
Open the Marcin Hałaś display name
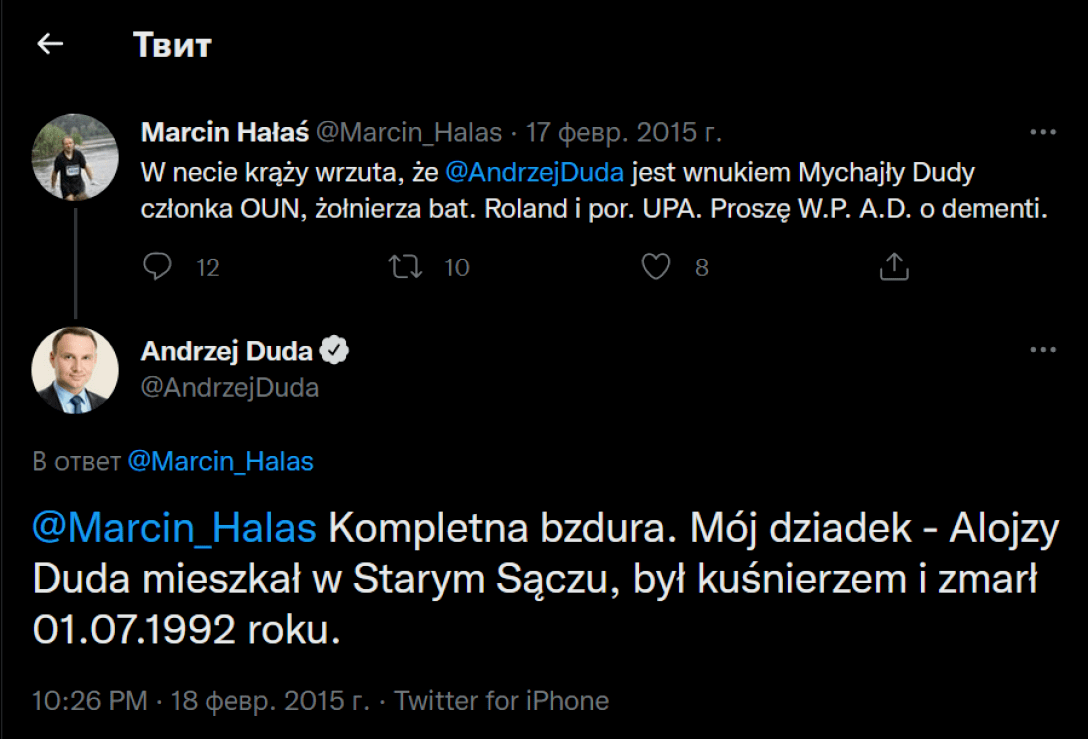(225, 132)
